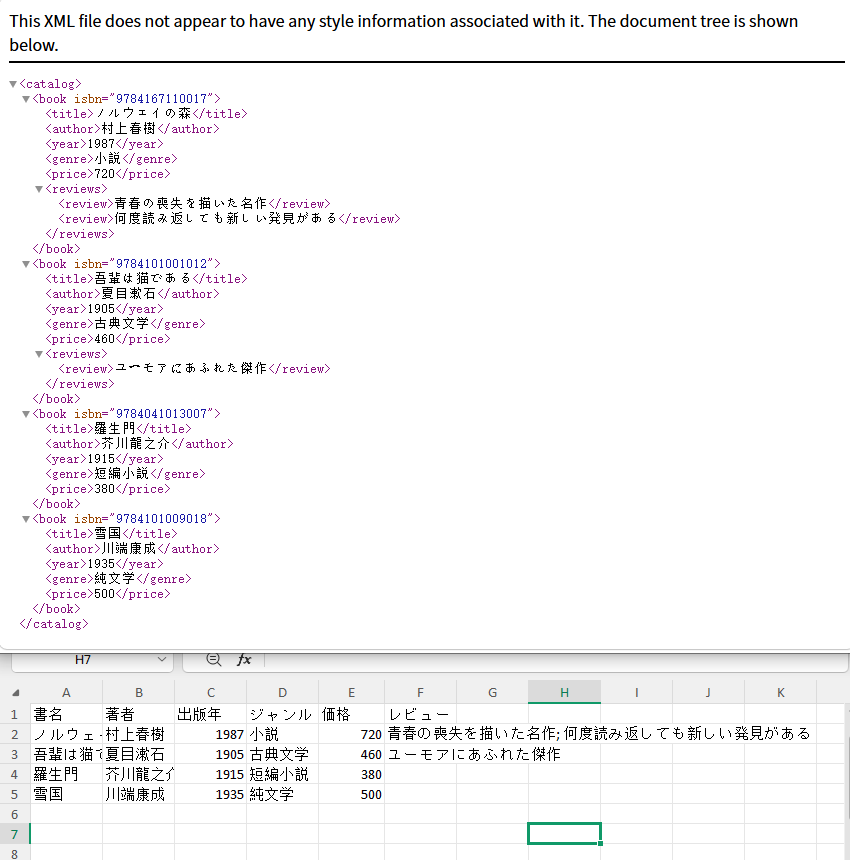Select column B header
The image size is (850, 860).
point(139,693)
